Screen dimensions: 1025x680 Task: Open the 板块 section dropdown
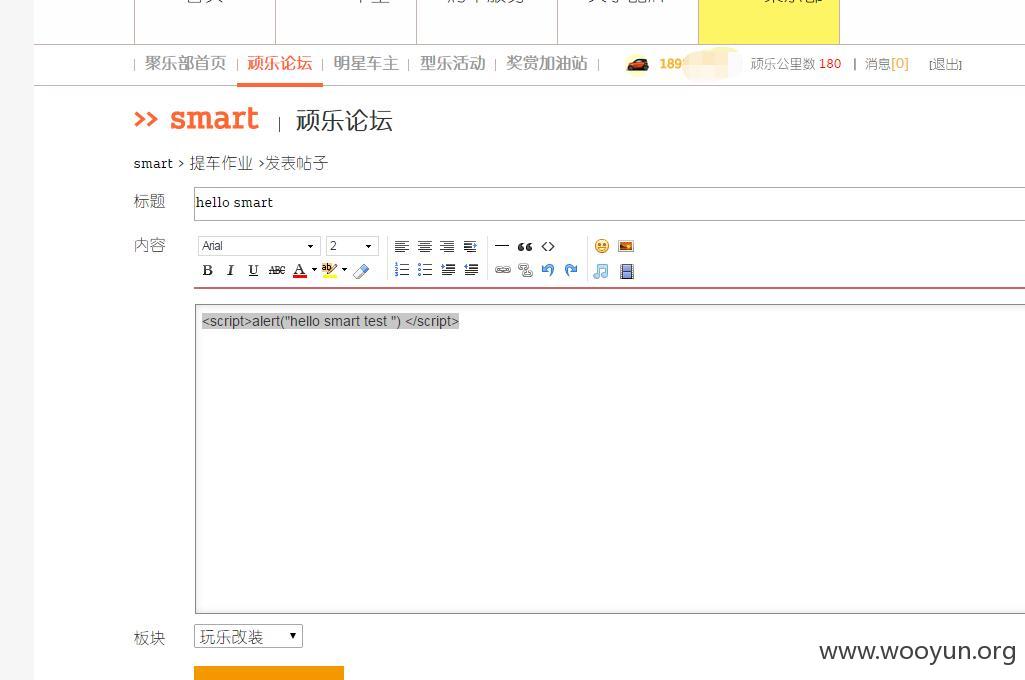point(248,636)
